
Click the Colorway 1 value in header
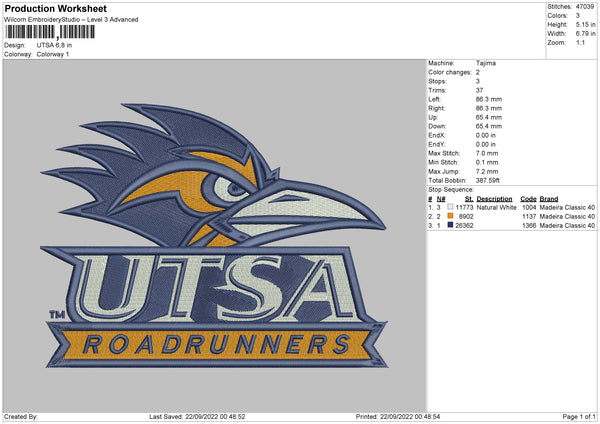click(53, 54)
